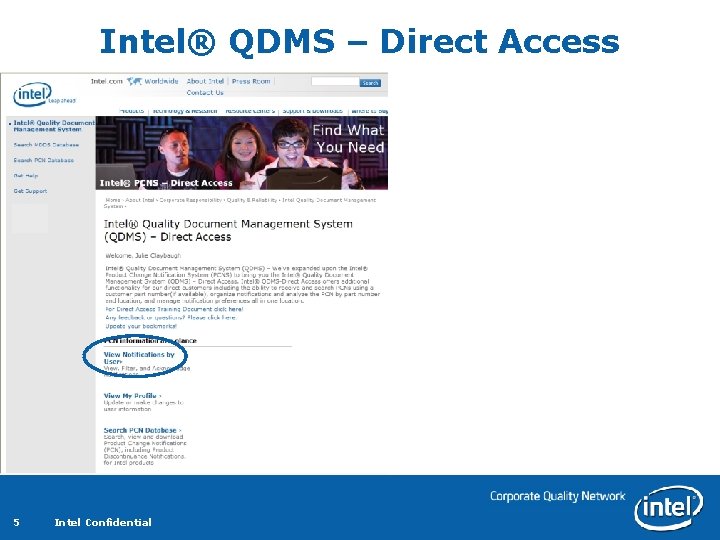Open the Press Room link

pyautogui.click(x=251, y=81)
